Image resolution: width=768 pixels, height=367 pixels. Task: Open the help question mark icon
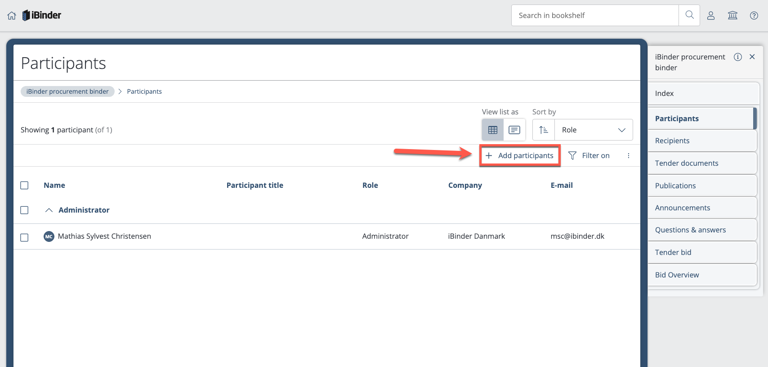coord(754,16)
